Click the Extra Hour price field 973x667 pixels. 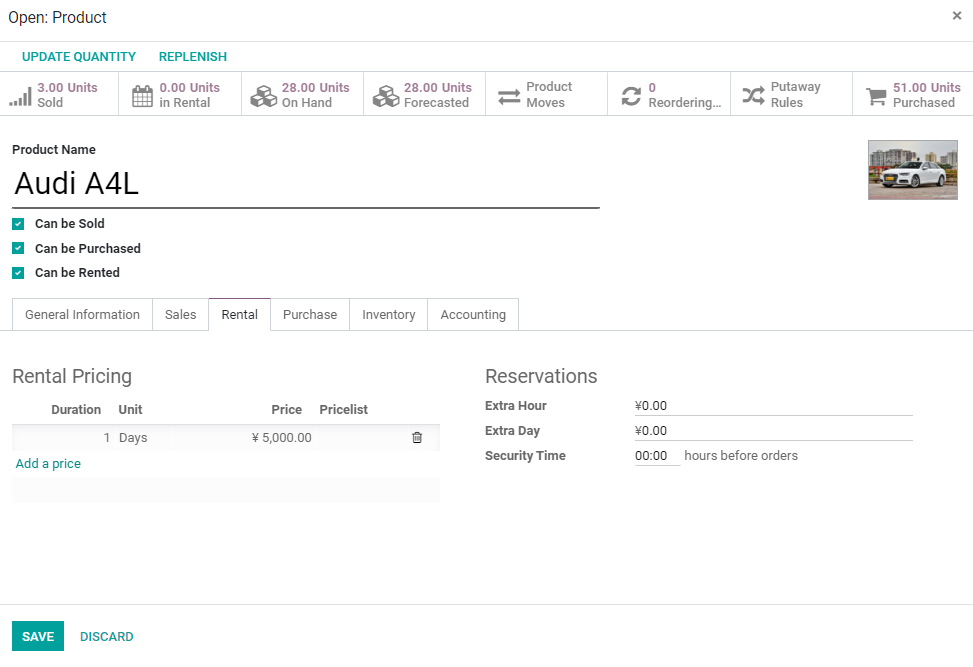point(773,406)
